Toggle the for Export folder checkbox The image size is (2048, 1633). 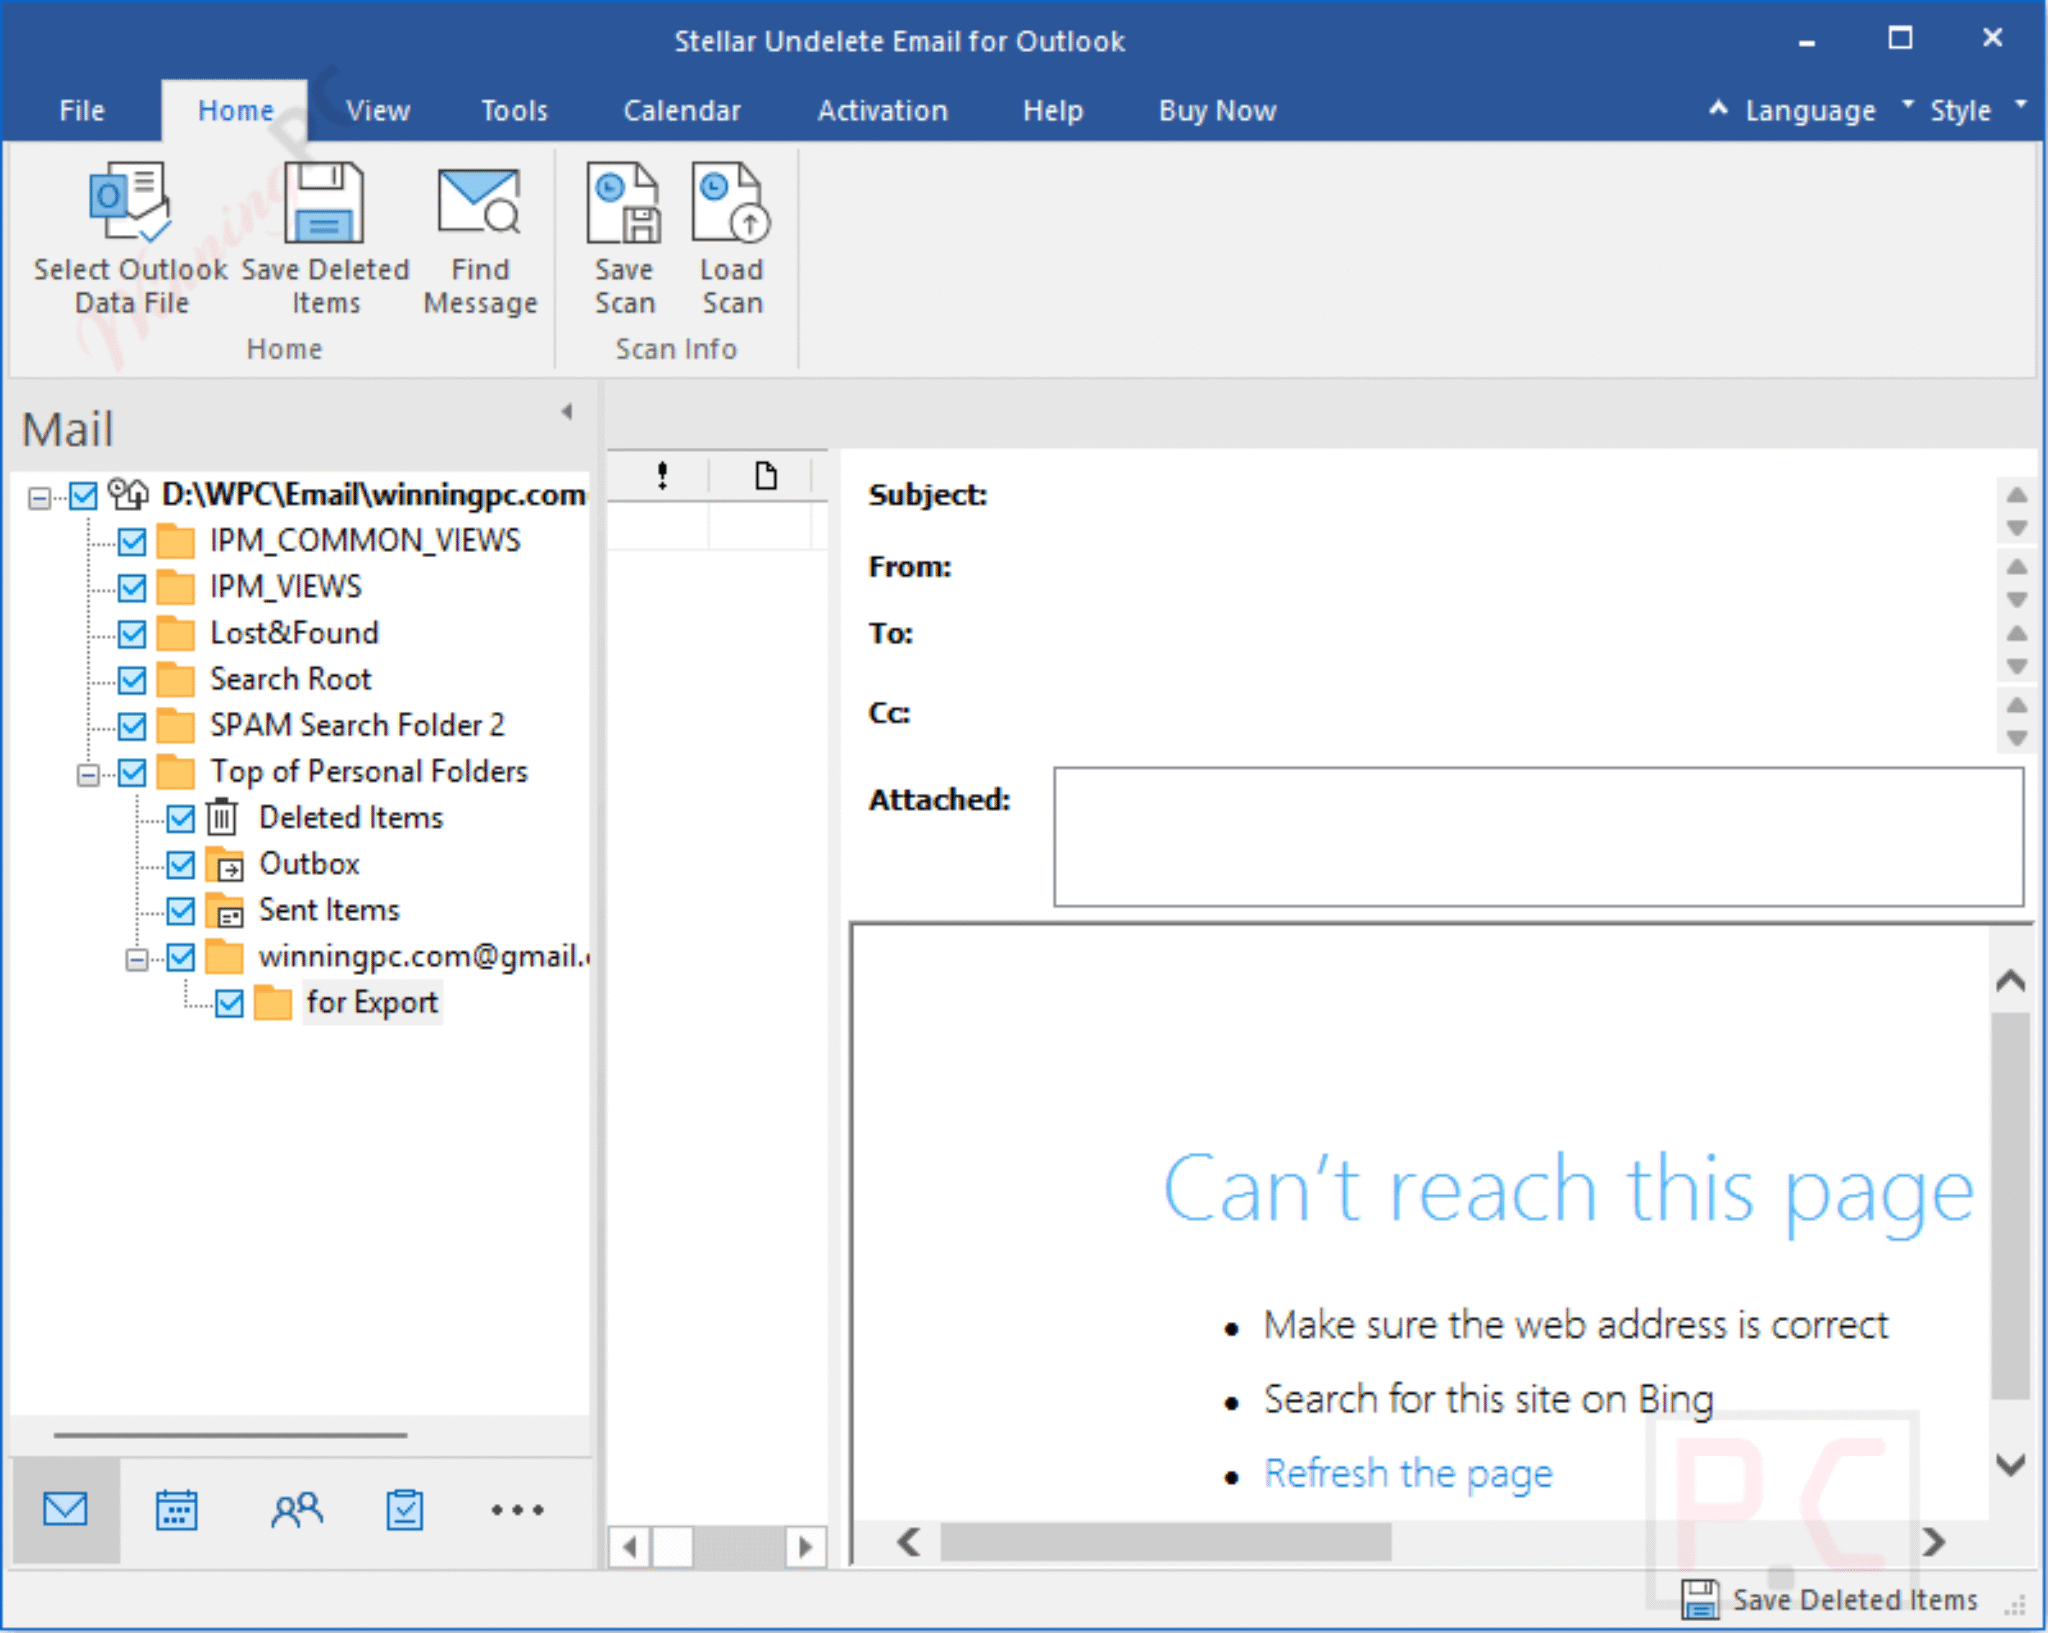229,1002
